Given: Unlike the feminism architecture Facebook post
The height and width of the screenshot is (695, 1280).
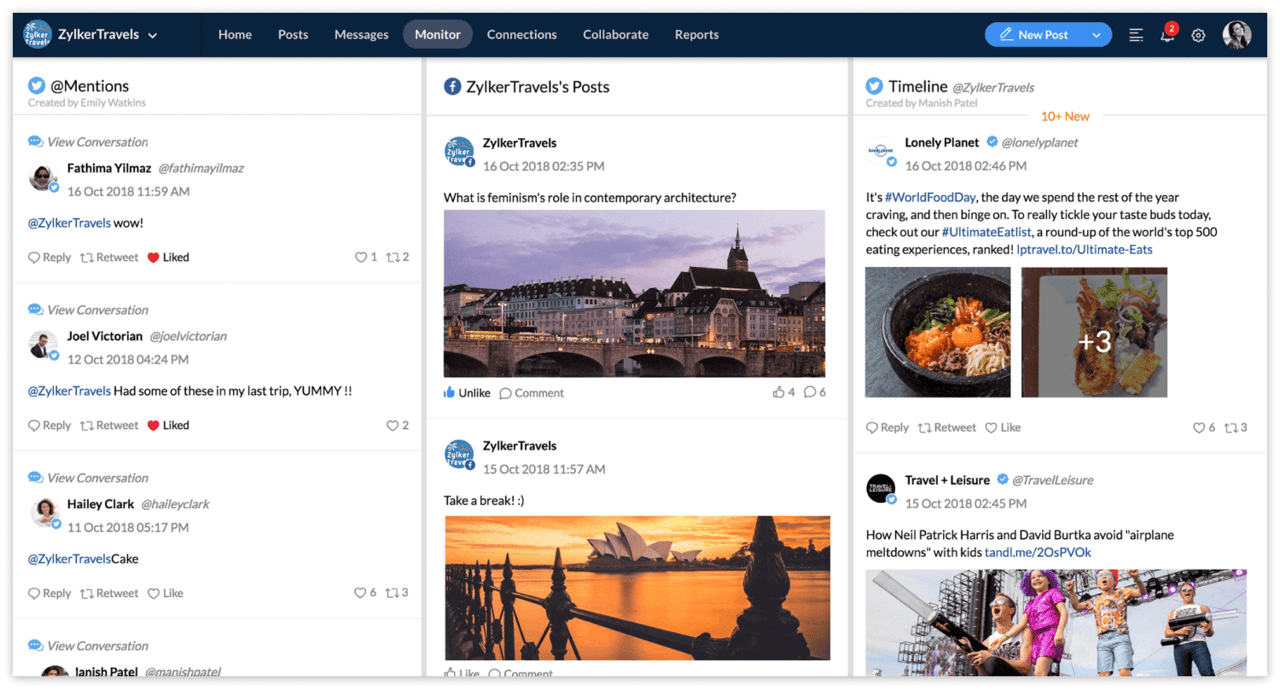Looking at the screenshot, I should click(466, 392).
